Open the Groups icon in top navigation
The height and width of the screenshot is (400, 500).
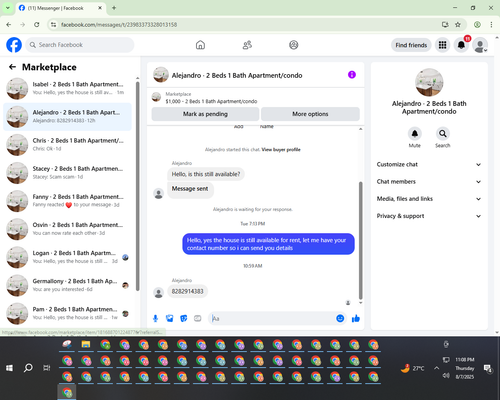[294, 45]
